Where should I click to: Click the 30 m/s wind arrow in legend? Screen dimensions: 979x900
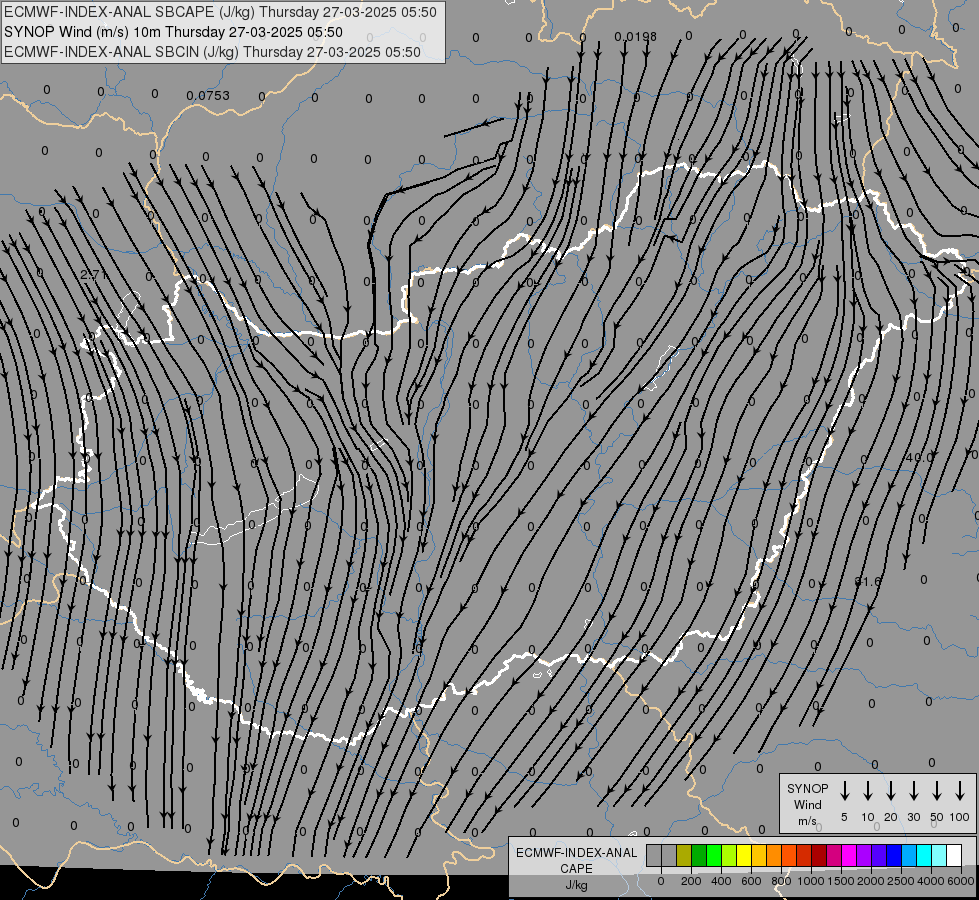point(913,791)
